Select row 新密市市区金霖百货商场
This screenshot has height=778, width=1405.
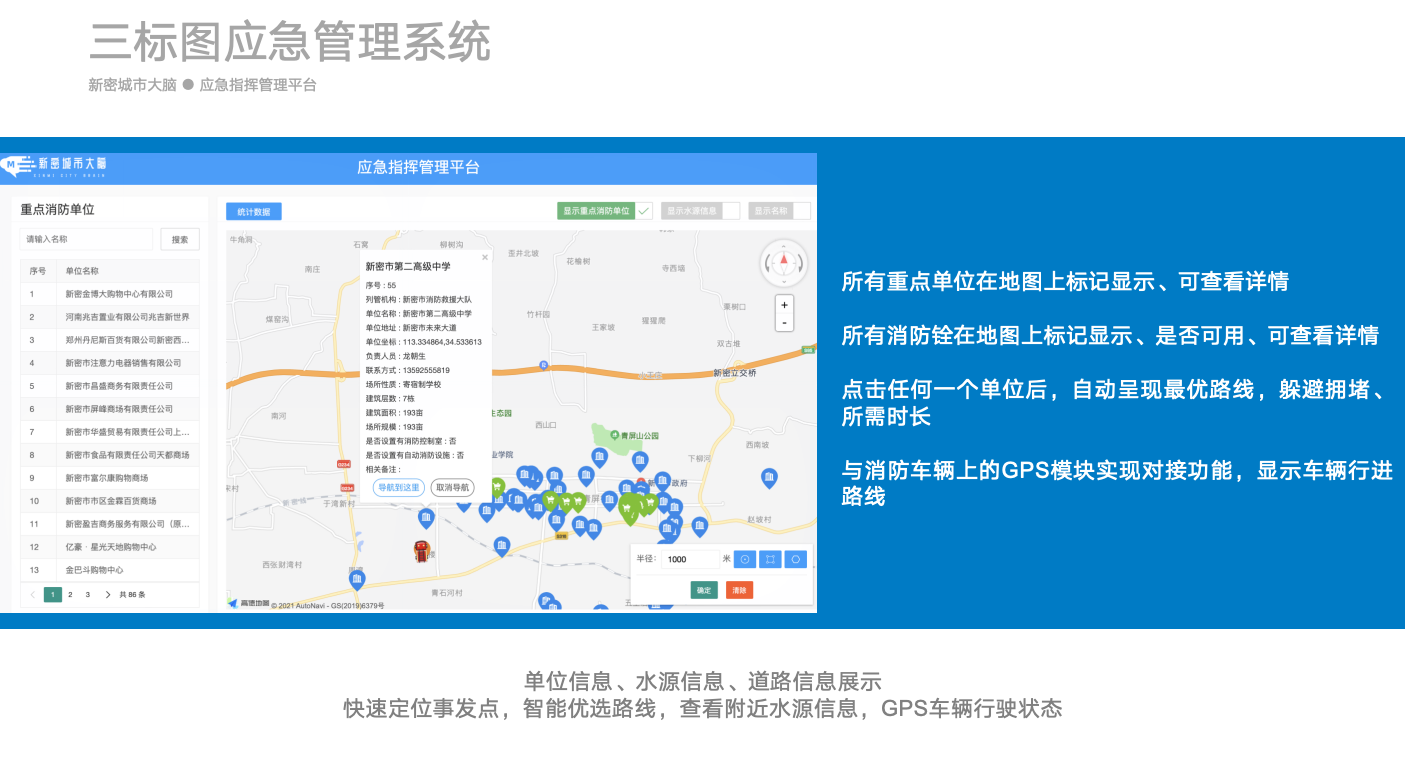click(110, 501)
